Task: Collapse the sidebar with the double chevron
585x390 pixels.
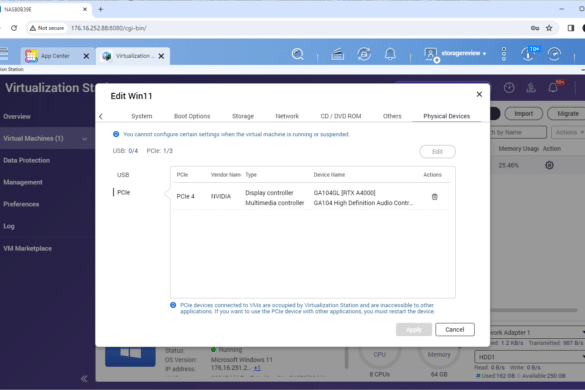Action: pyautogui.click(x=84, y=378)
